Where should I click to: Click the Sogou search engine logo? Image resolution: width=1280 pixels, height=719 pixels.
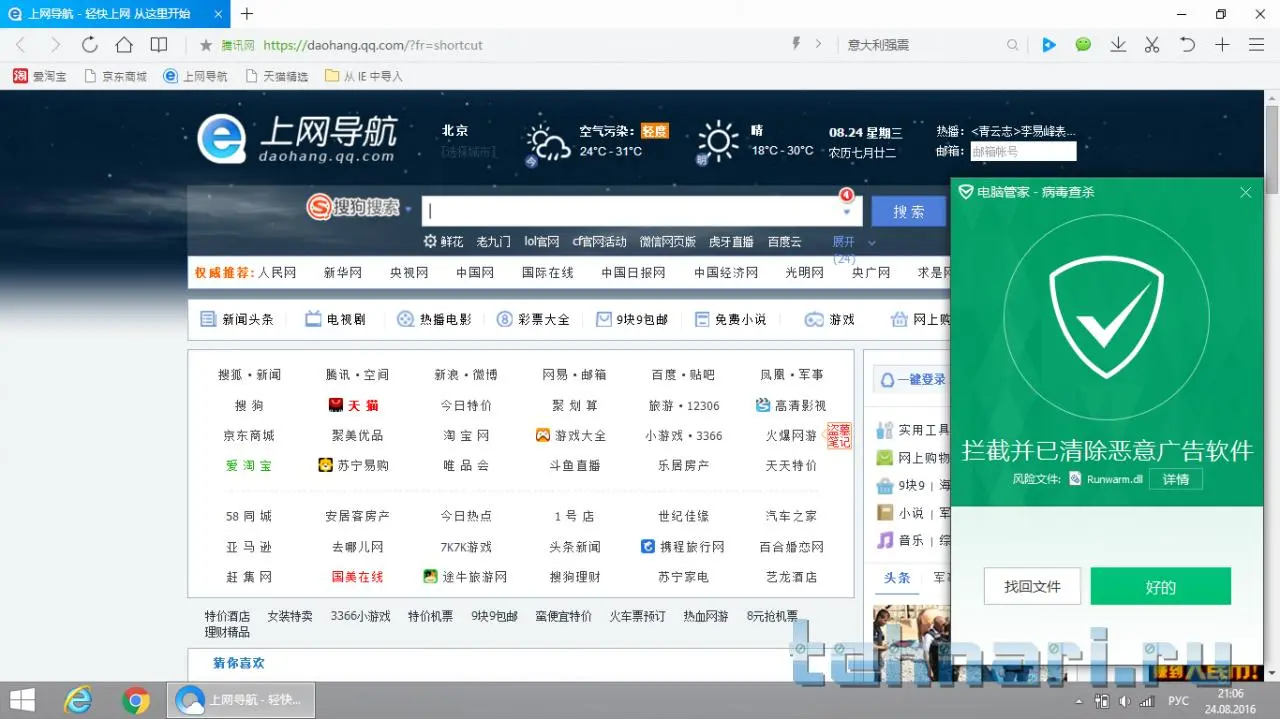[x=353, y=207]
